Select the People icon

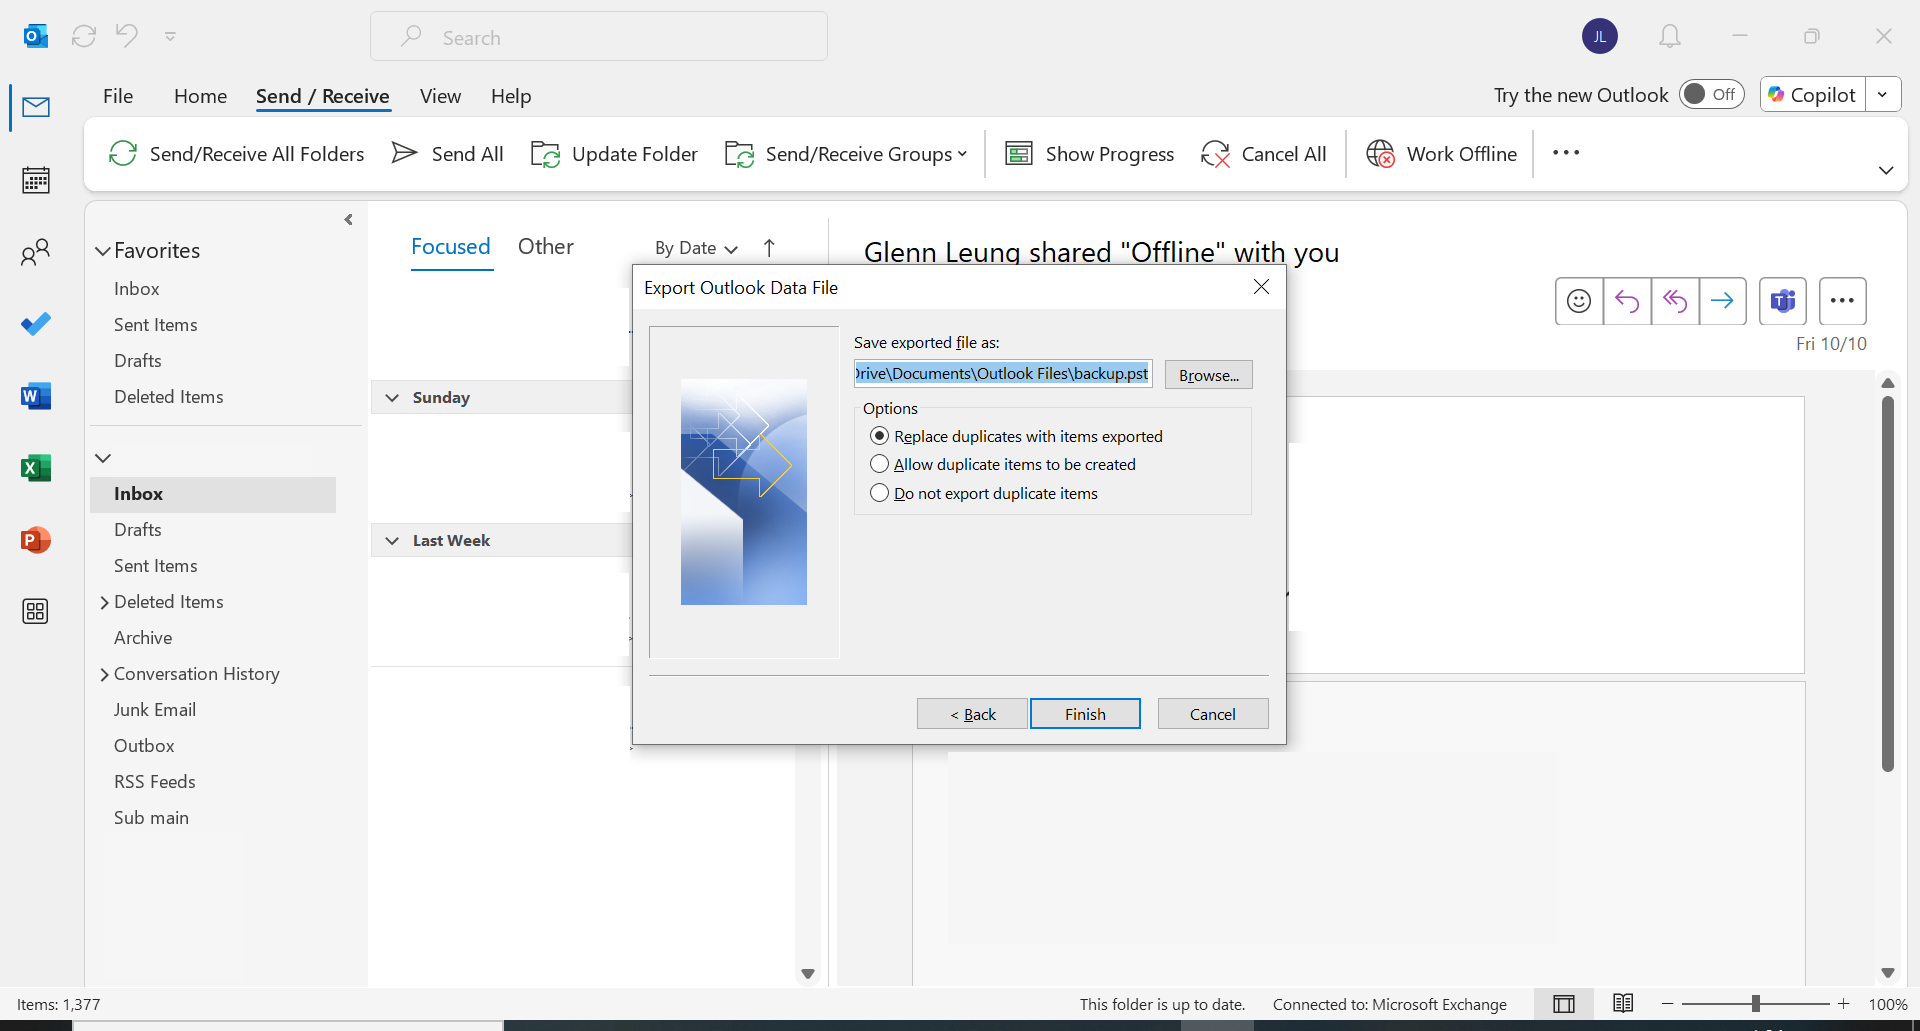[x=36, y=252]
